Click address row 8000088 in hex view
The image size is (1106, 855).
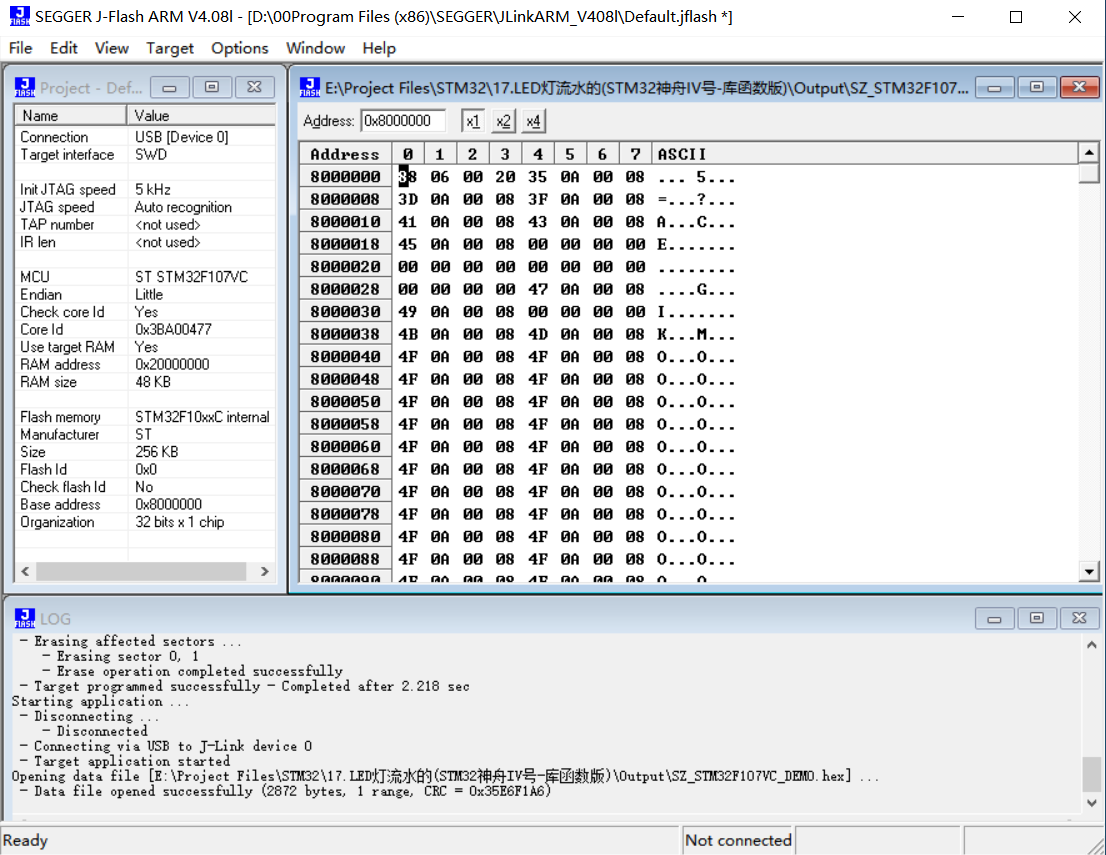click(345, 559)
